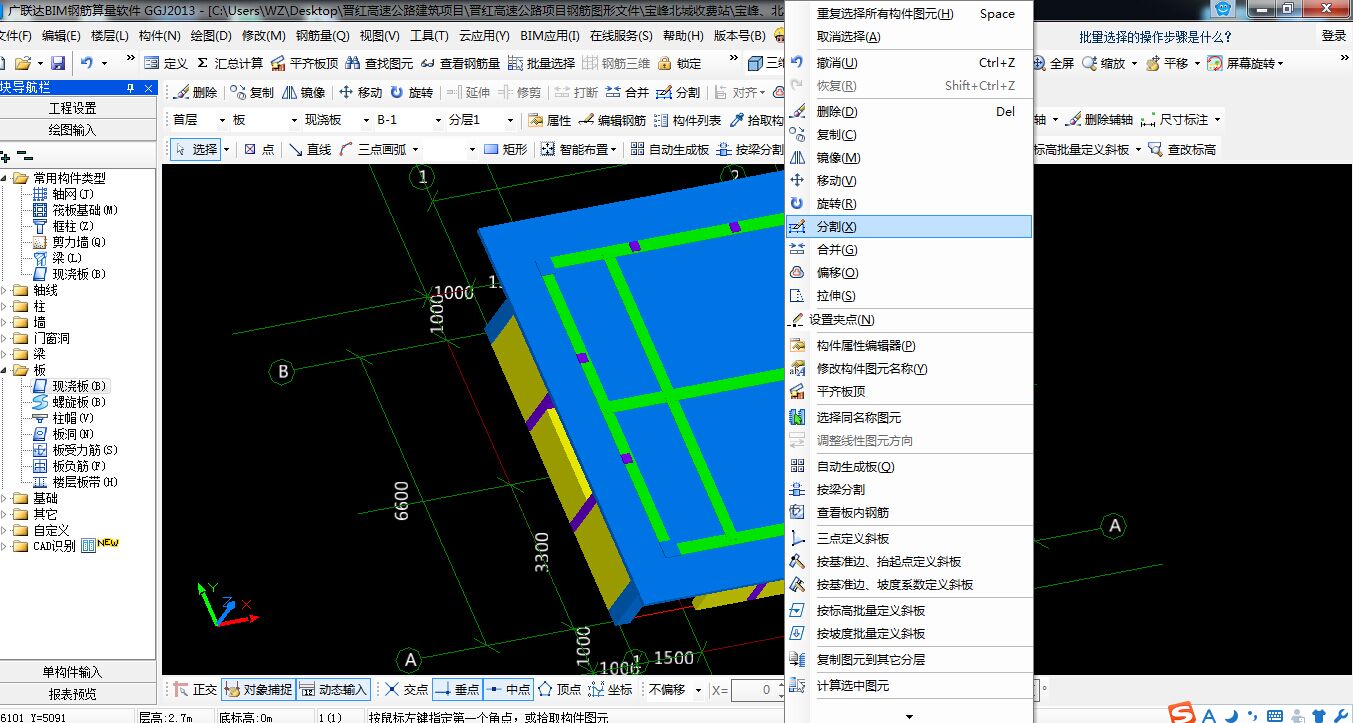Click the 删除 tool in edit toolbar

tap(195, 92)
